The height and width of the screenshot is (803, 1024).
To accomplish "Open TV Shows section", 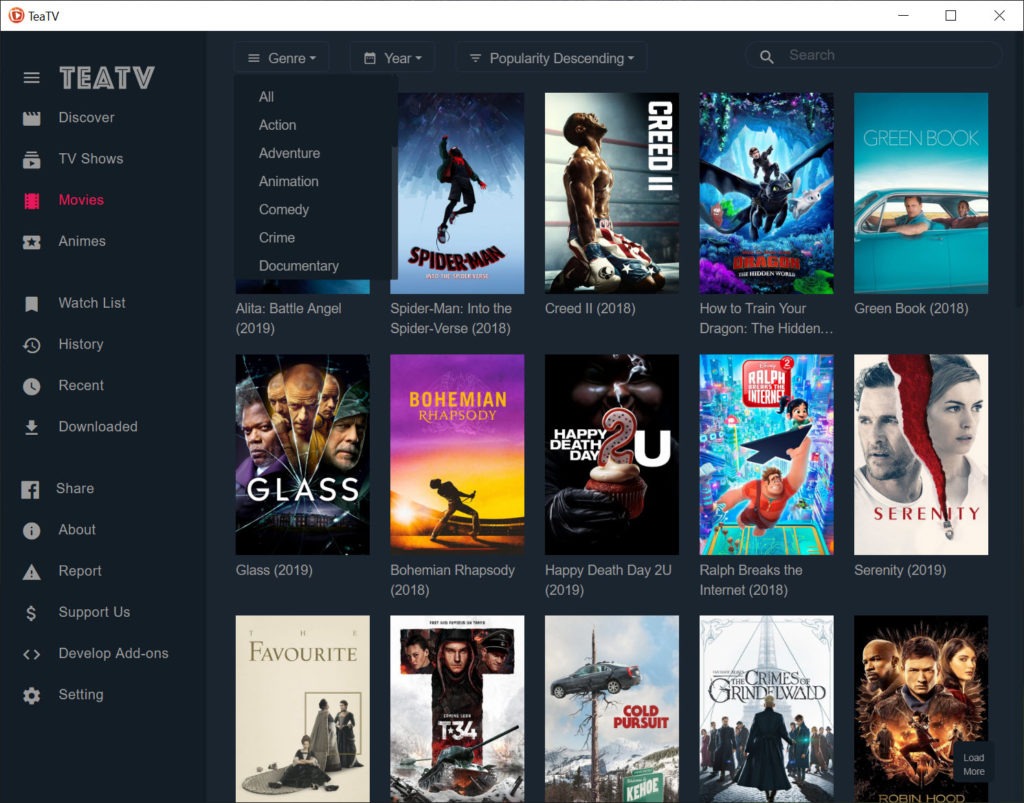I will 91,159.
